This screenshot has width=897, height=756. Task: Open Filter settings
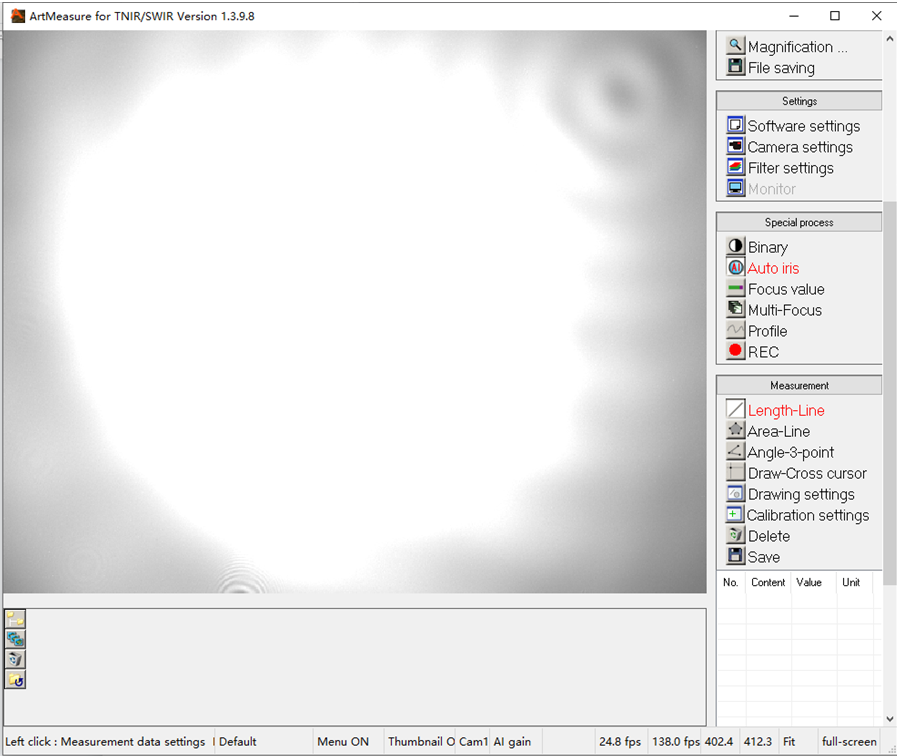pos(790,168)
